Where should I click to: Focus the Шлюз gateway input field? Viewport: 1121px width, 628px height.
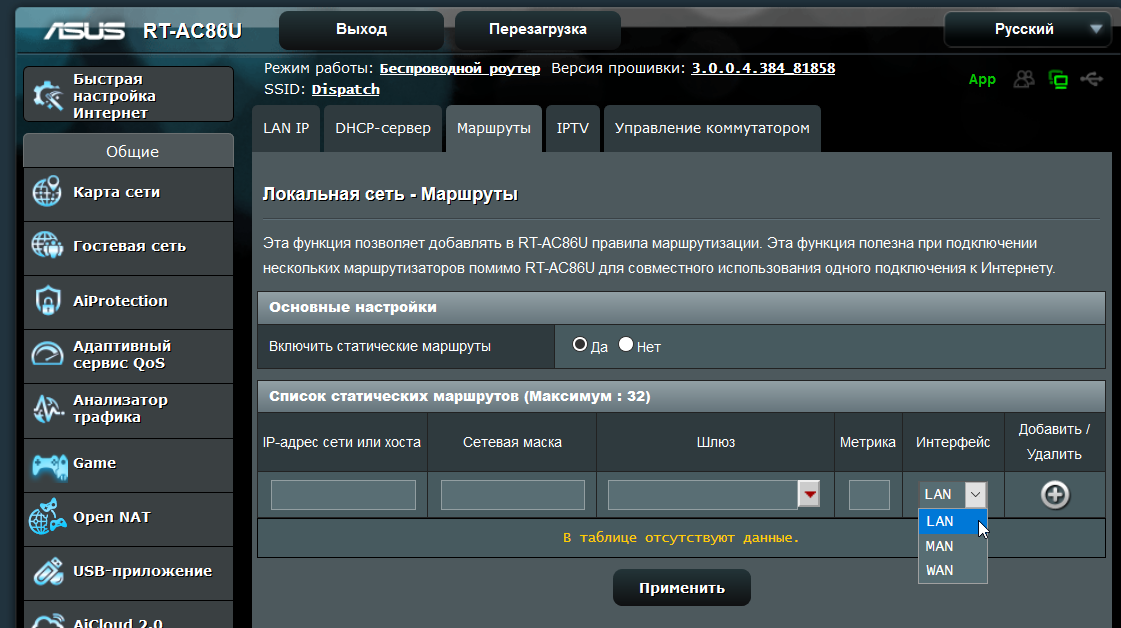(x=703, y=495)
